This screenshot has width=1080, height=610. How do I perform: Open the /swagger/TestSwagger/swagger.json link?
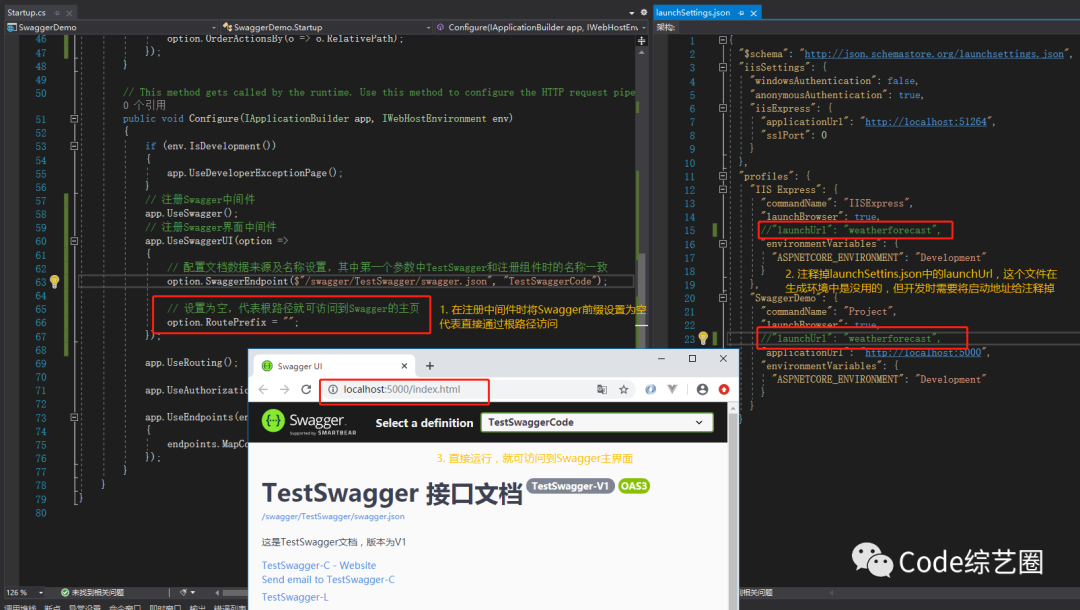[x=333, y=516]
